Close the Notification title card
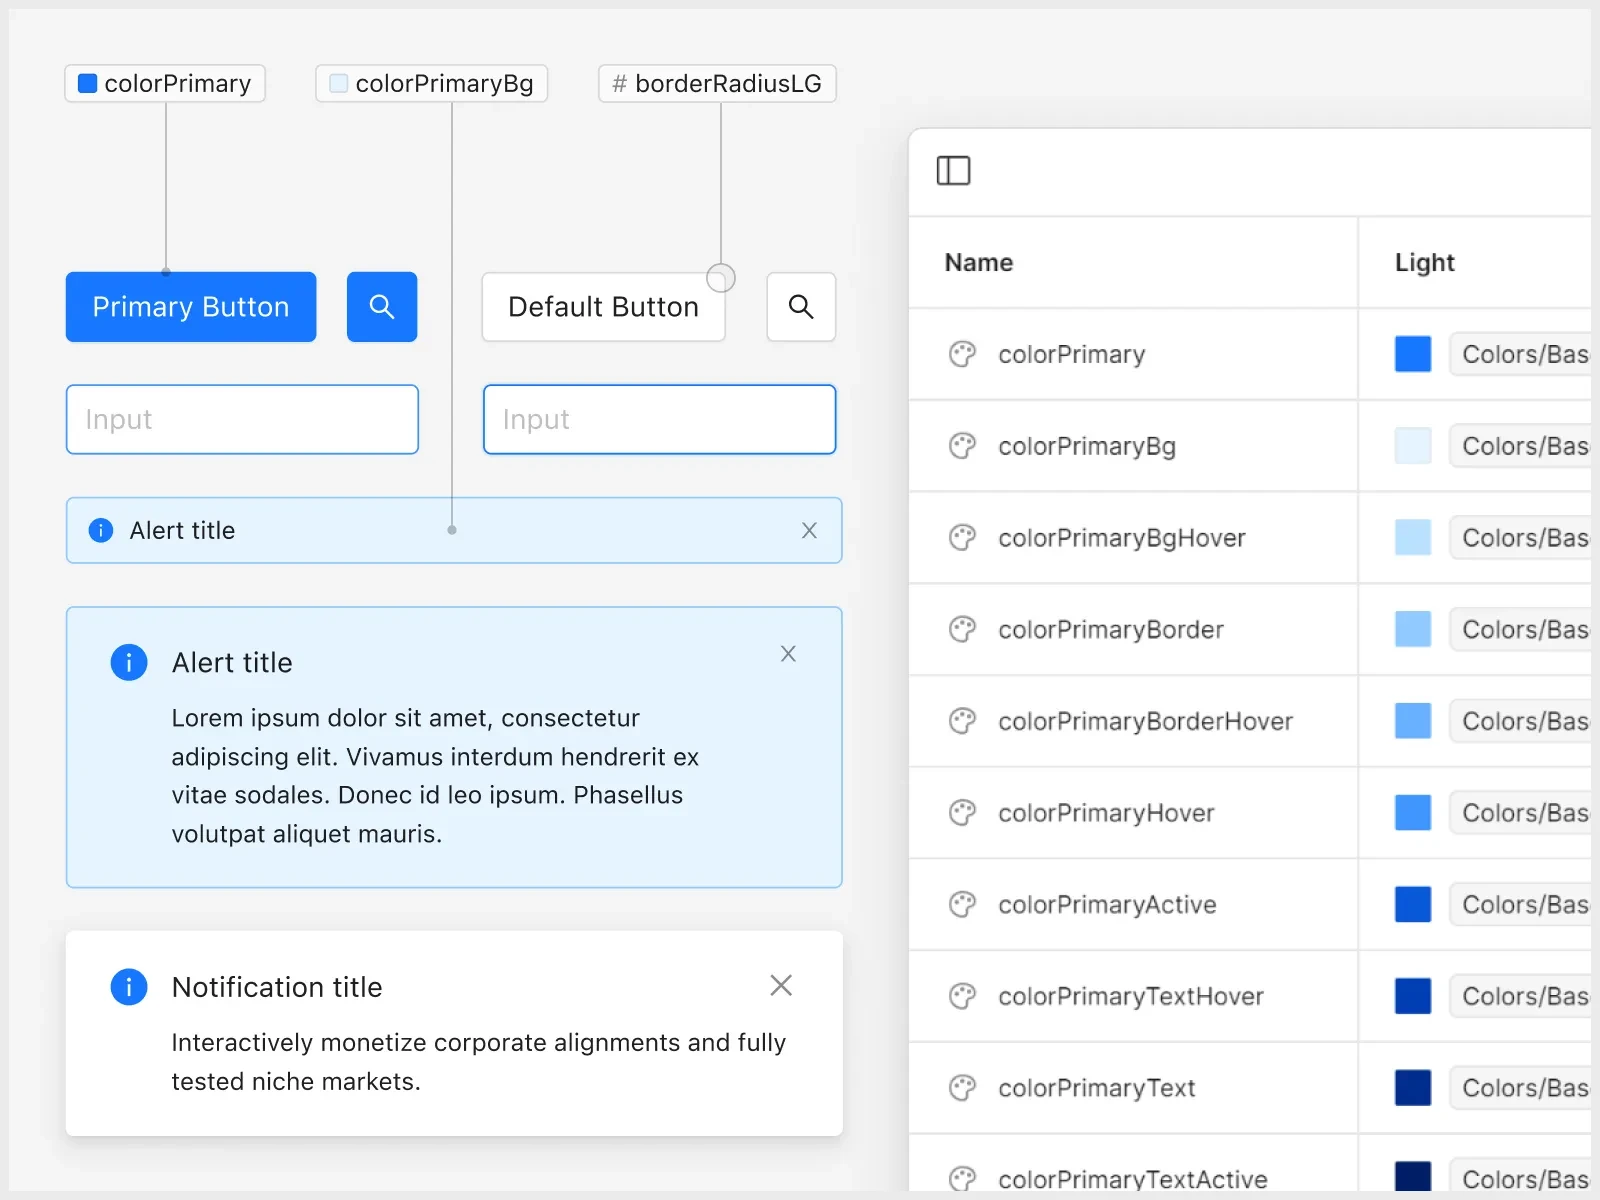The height and width of the screenshot is (1200, 1600). (781, 986)
